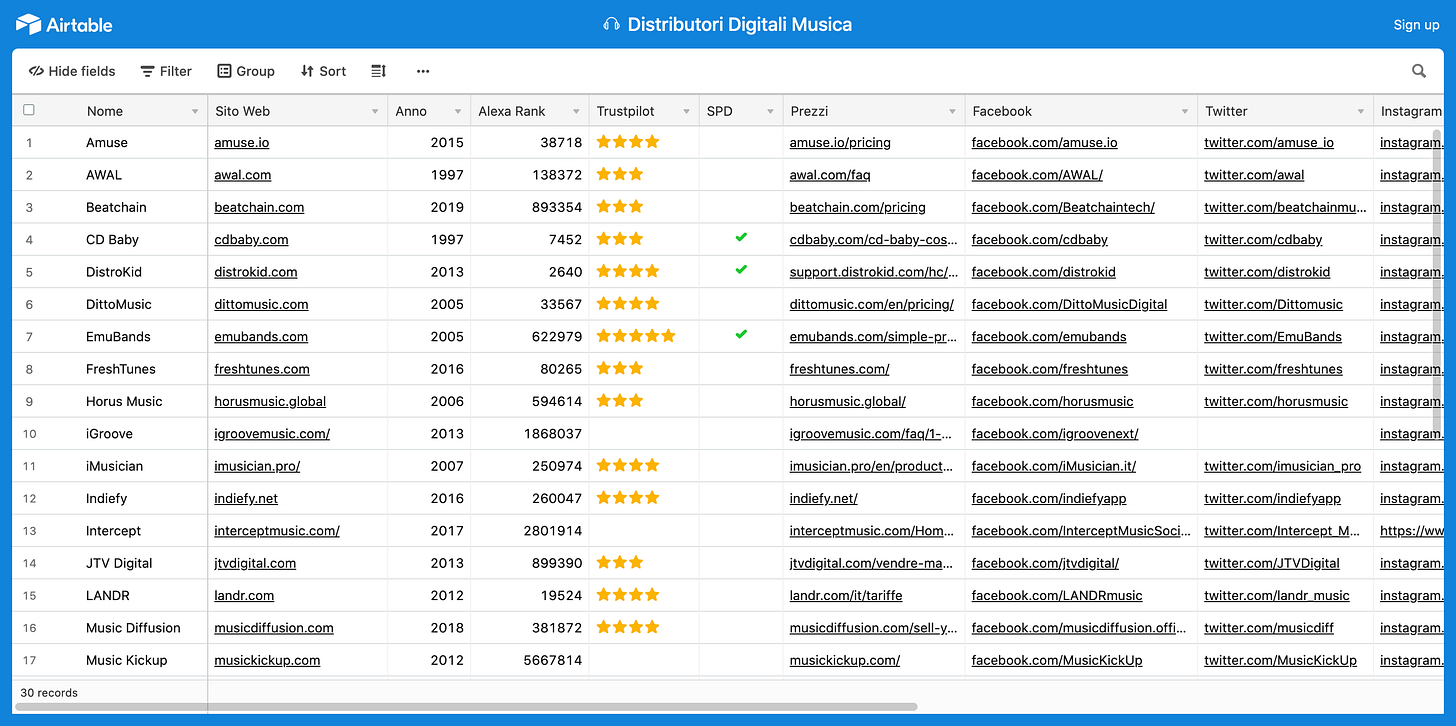The height and width of the screenshot is (726, 1456).
Task: Open the Trustpilot column dropdown arrow
Action: pyautogui.click(x=687, y=111)
